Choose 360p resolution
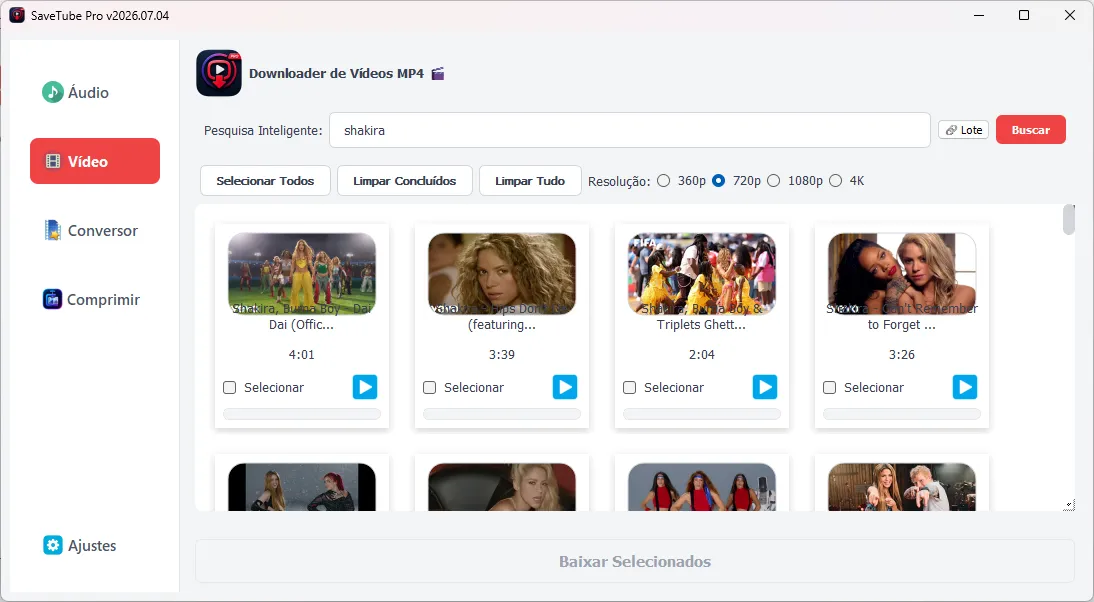Screen dimensions: 1094x602 (664, 181)
